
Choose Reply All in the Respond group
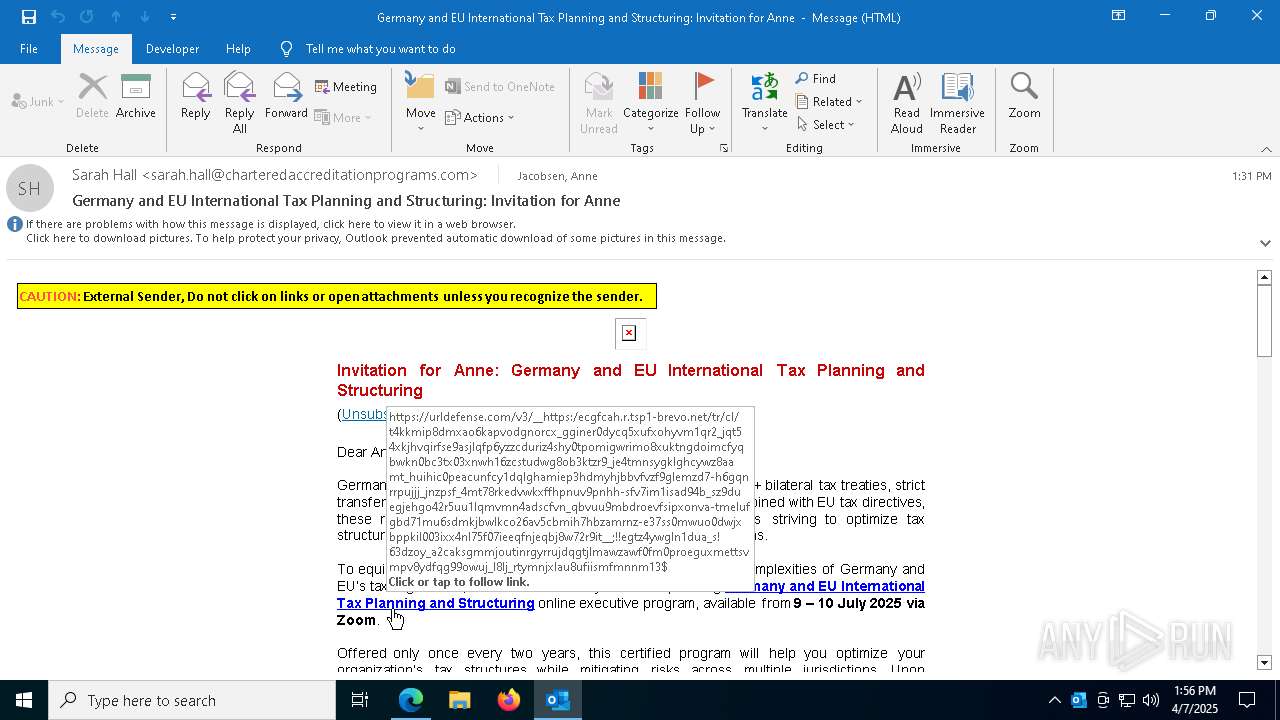pos(240,102)
